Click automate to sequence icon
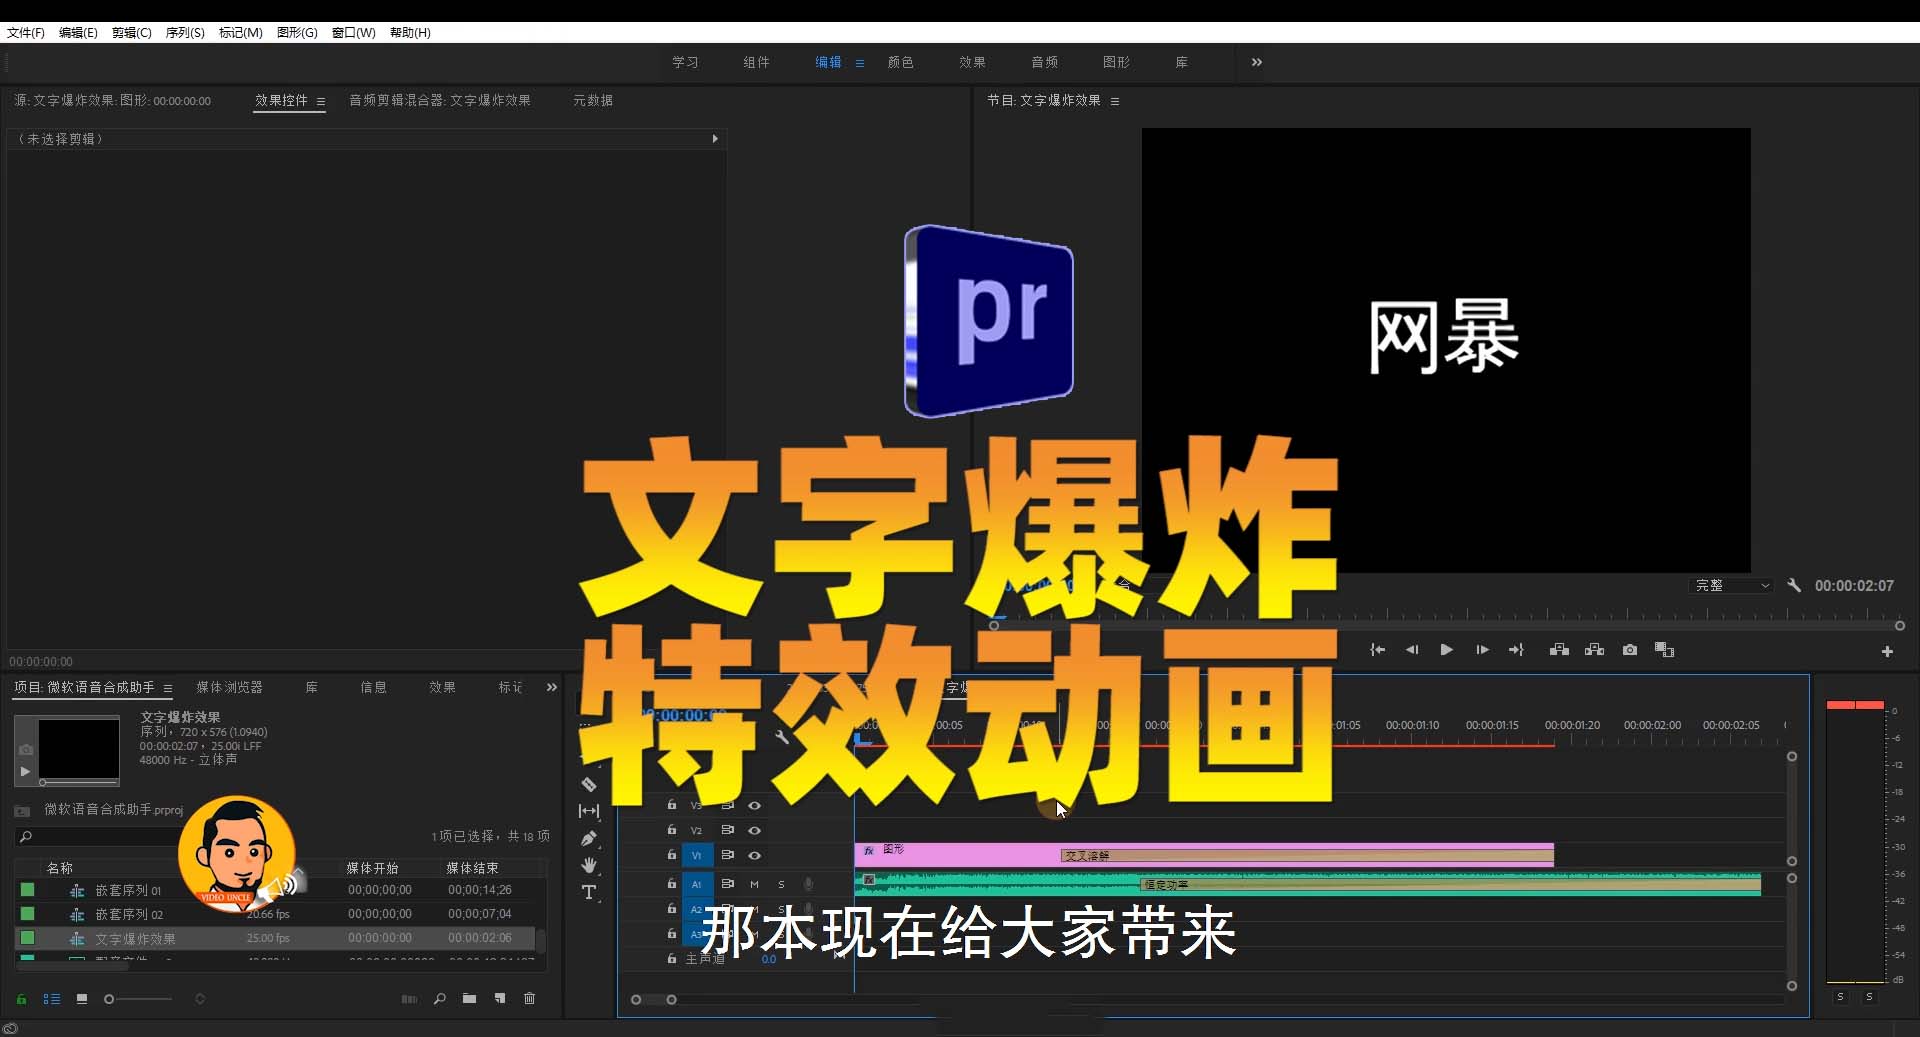 pos(409,999)
